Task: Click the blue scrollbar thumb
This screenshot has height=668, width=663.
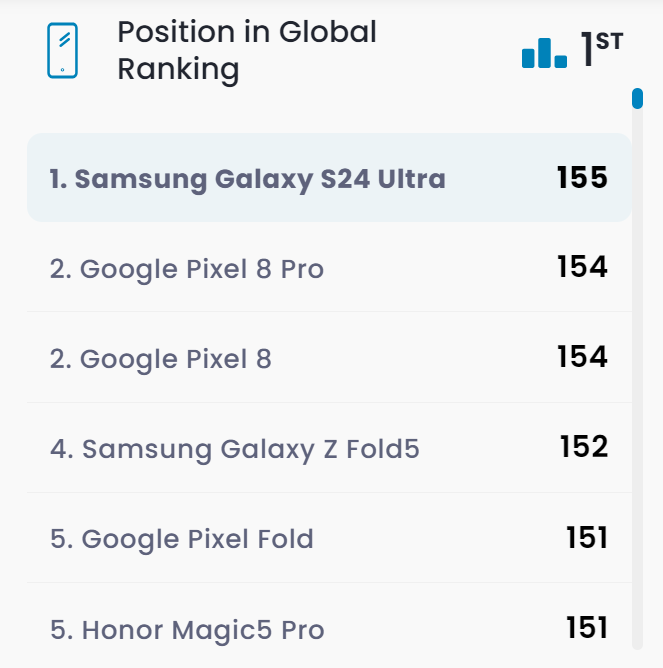Action: (x=637, y=98)
